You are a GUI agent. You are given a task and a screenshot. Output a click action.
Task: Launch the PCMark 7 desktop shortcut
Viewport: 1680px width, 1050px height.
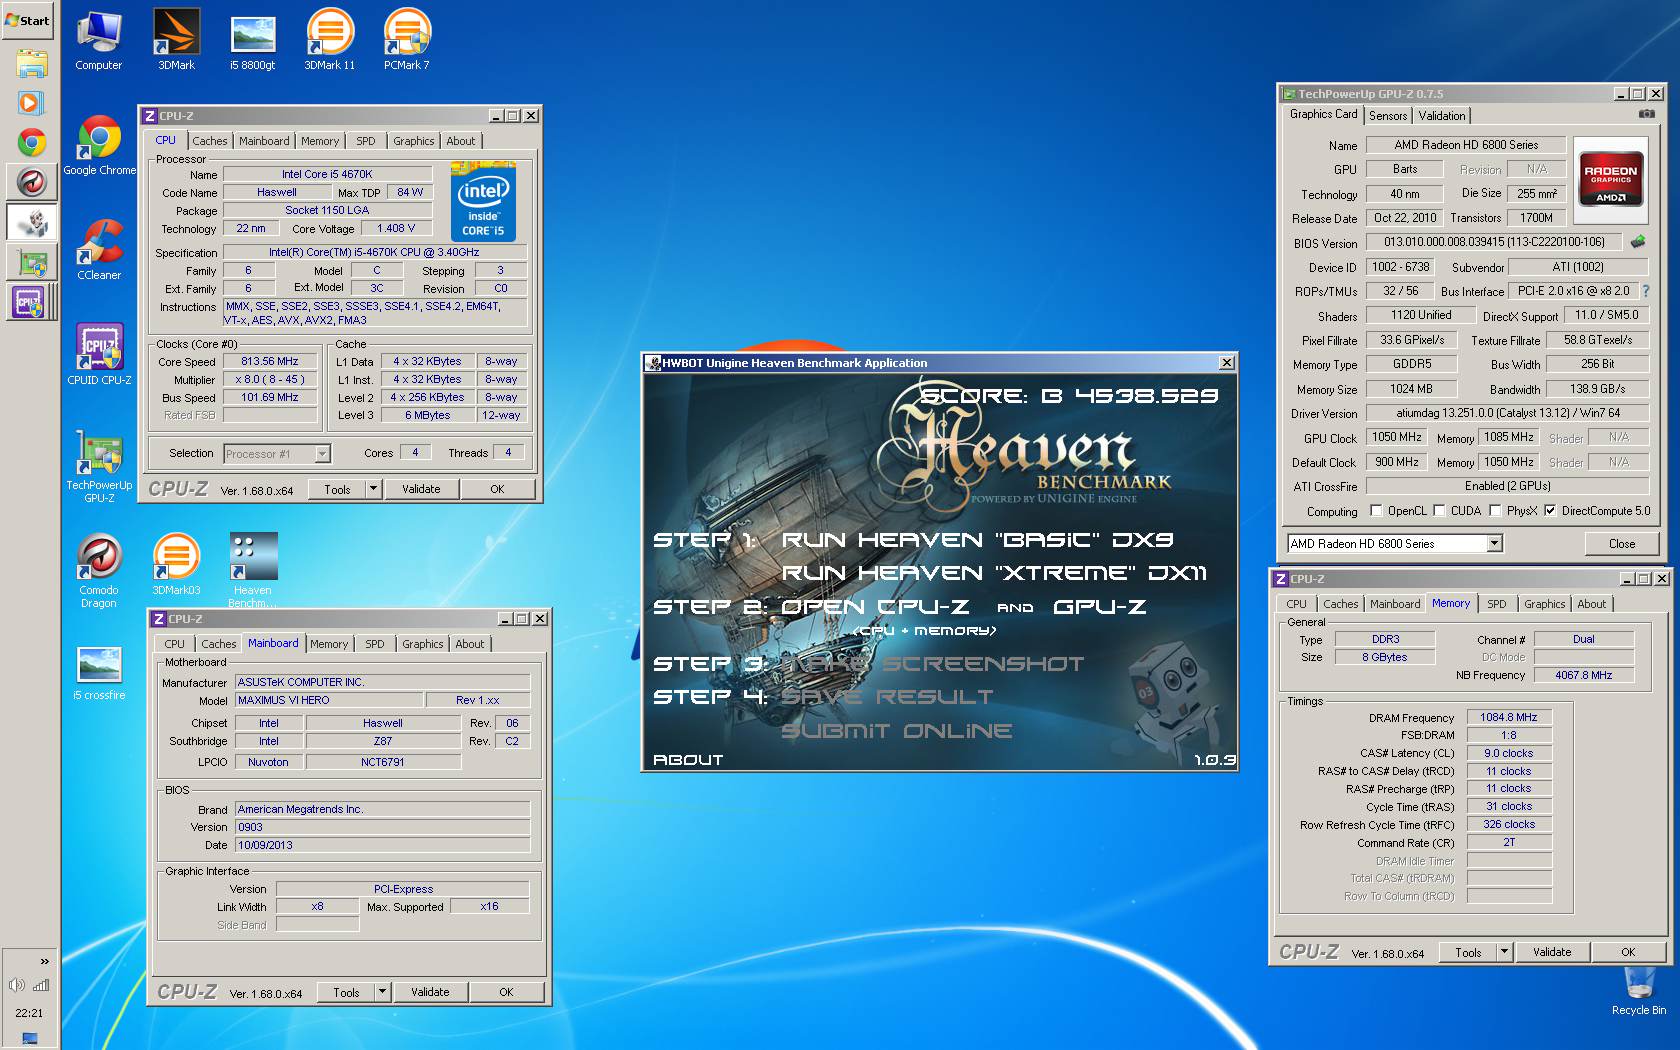pos(406,41)
